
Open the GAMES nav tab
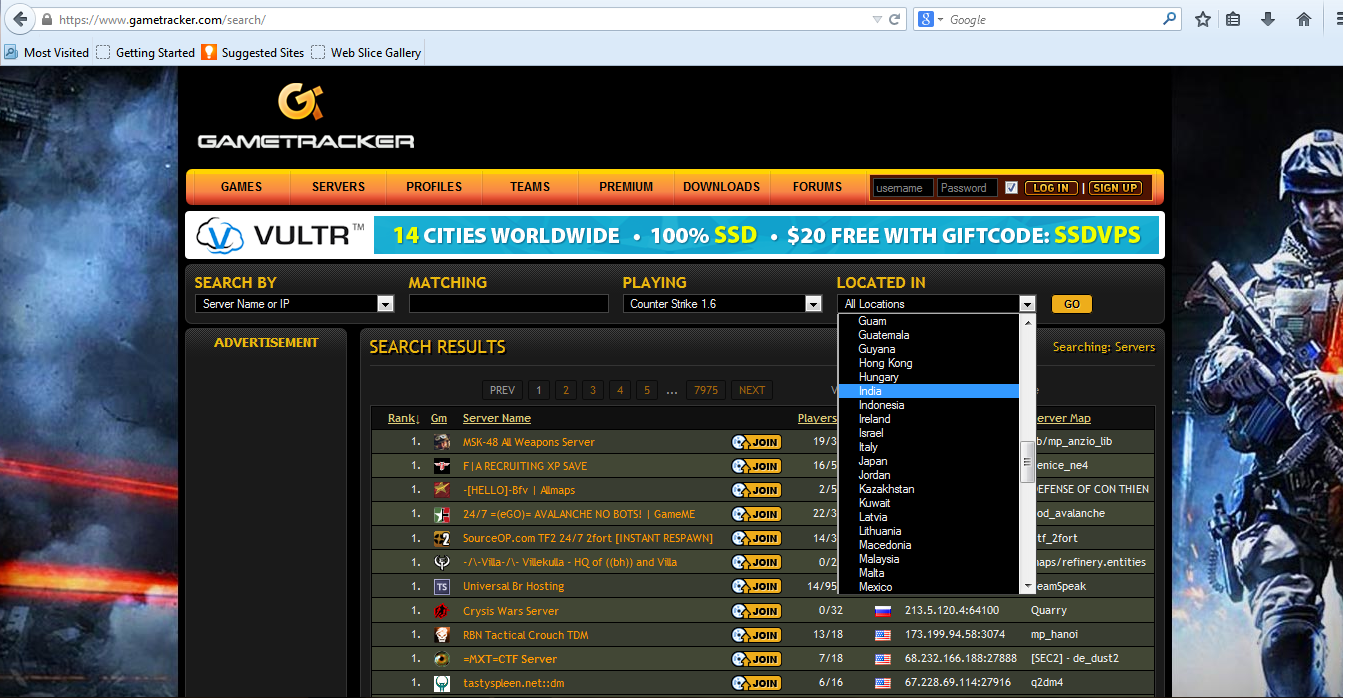[241, 187]
